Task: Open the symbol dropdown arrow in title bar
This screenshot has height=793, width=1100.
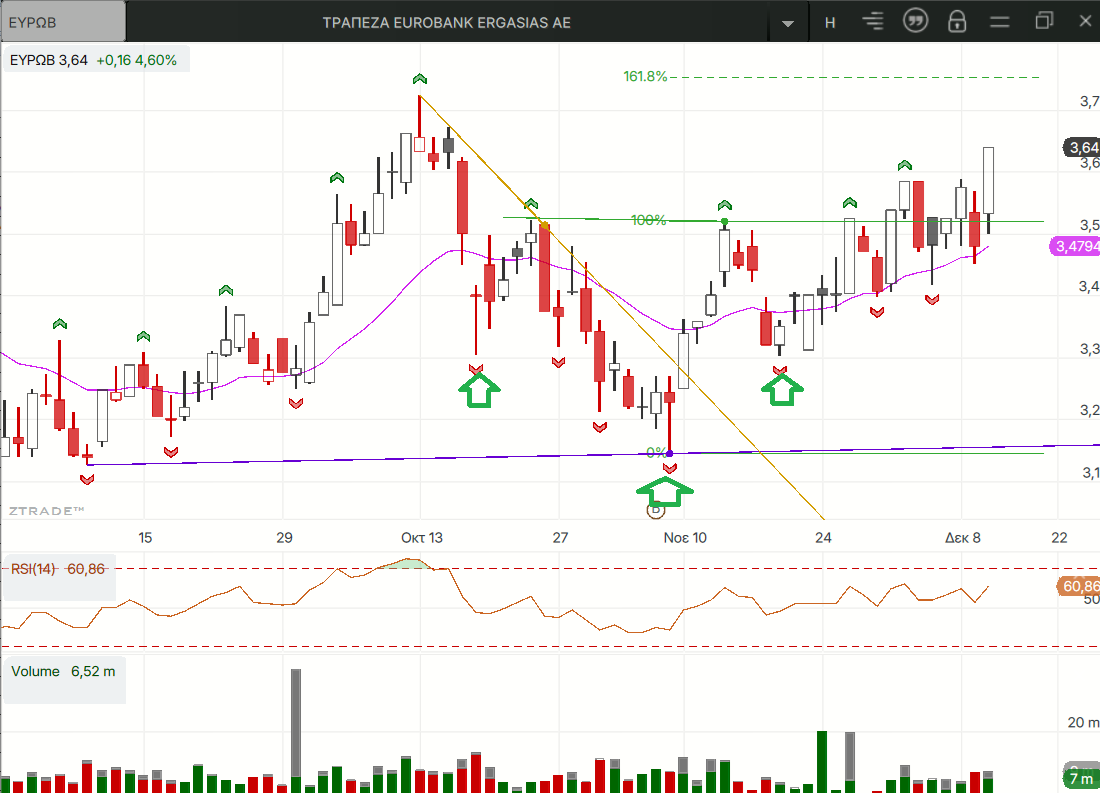Action: click(x=789, y=23)
